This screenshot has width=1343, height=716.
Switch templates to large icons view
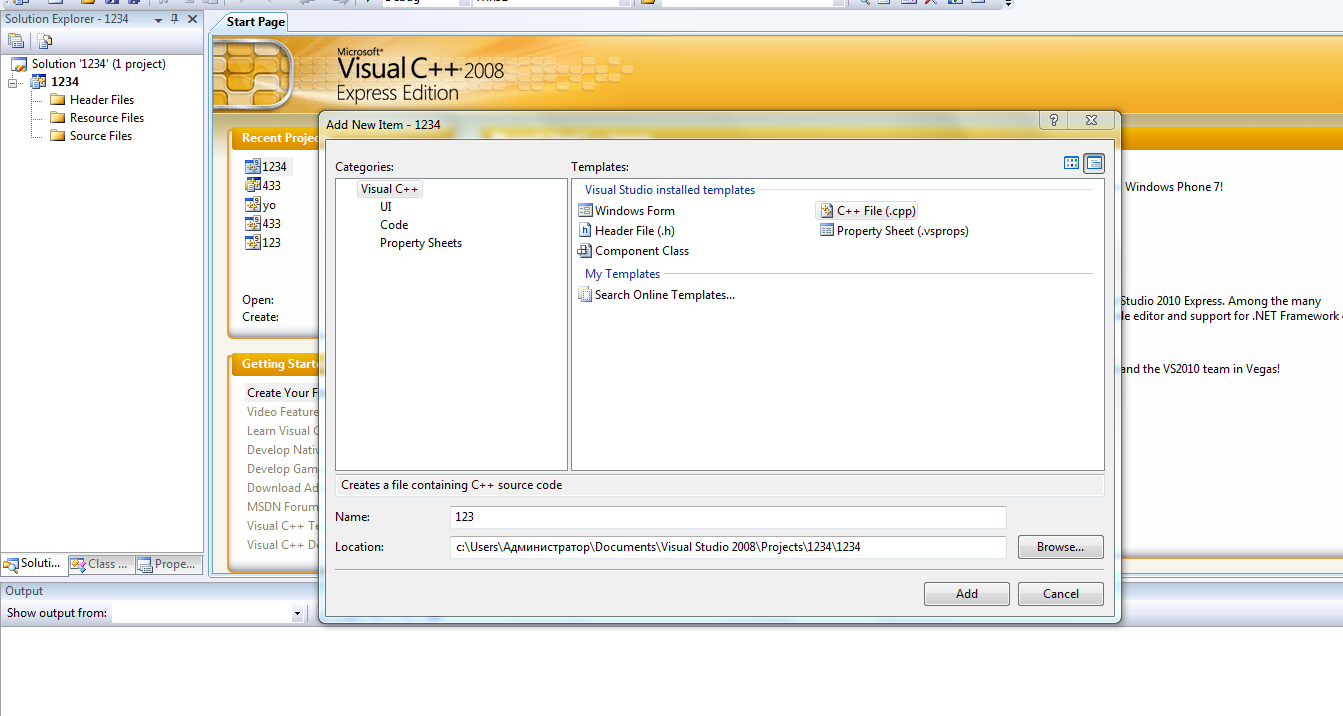[1072, 163]
